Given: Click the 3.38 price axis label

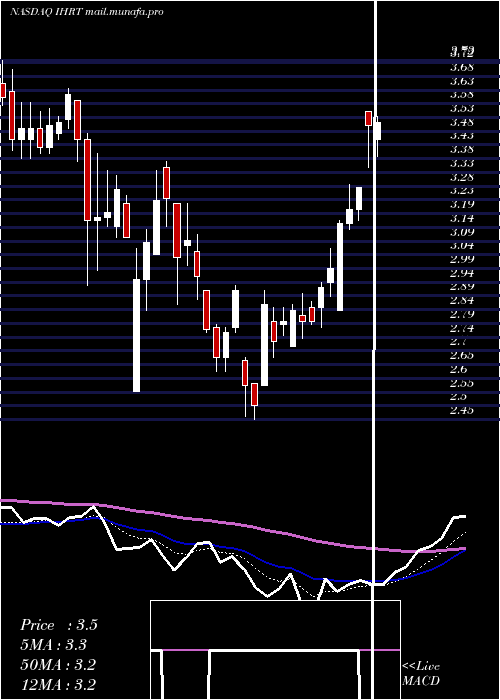Looking at the screenshot, I should click(462, 150).
